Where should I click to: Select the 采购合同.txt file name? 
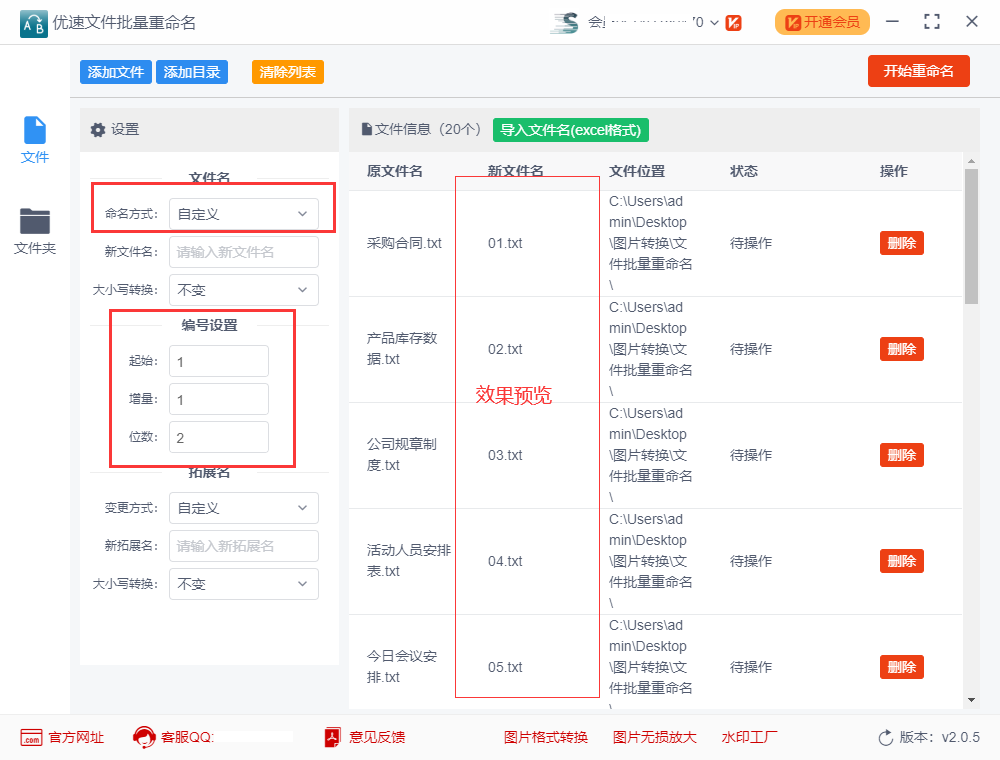[404, 243]
